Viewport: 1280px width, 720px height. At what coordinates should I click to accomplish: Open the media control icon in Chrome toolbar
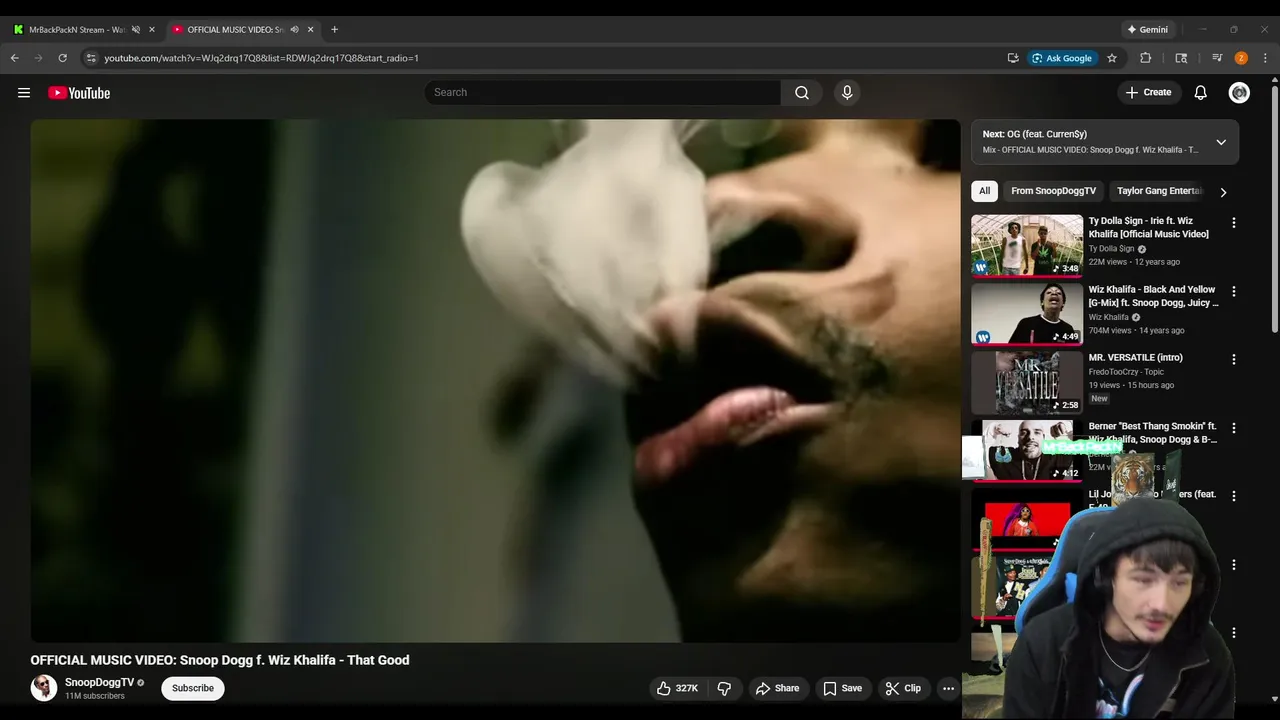point(1217,58)
